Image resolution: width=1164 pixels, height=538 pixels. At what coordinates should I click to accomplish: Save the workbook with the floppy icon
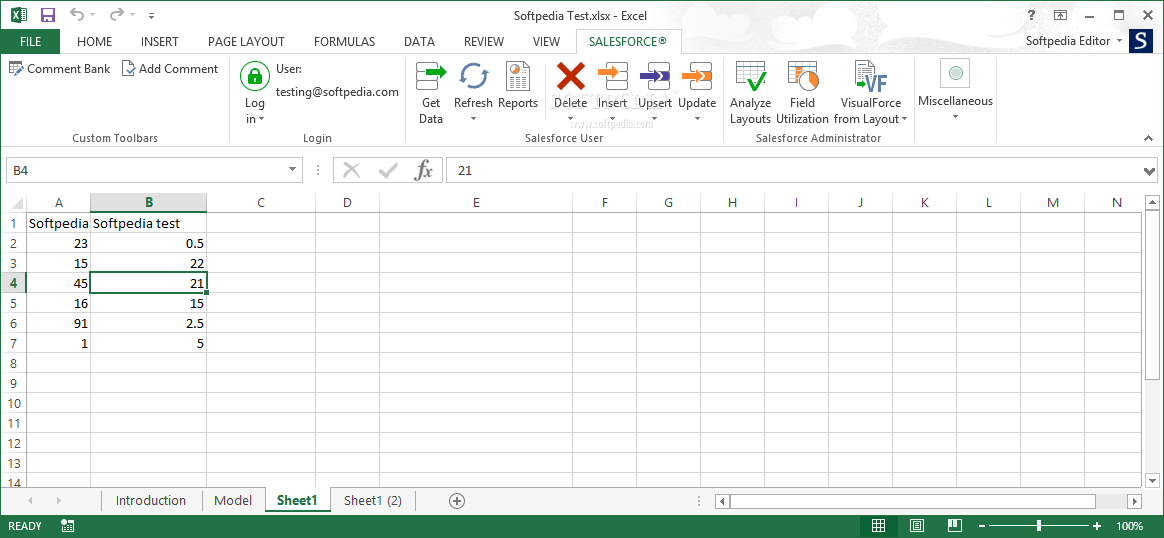(x=48, y=15)
